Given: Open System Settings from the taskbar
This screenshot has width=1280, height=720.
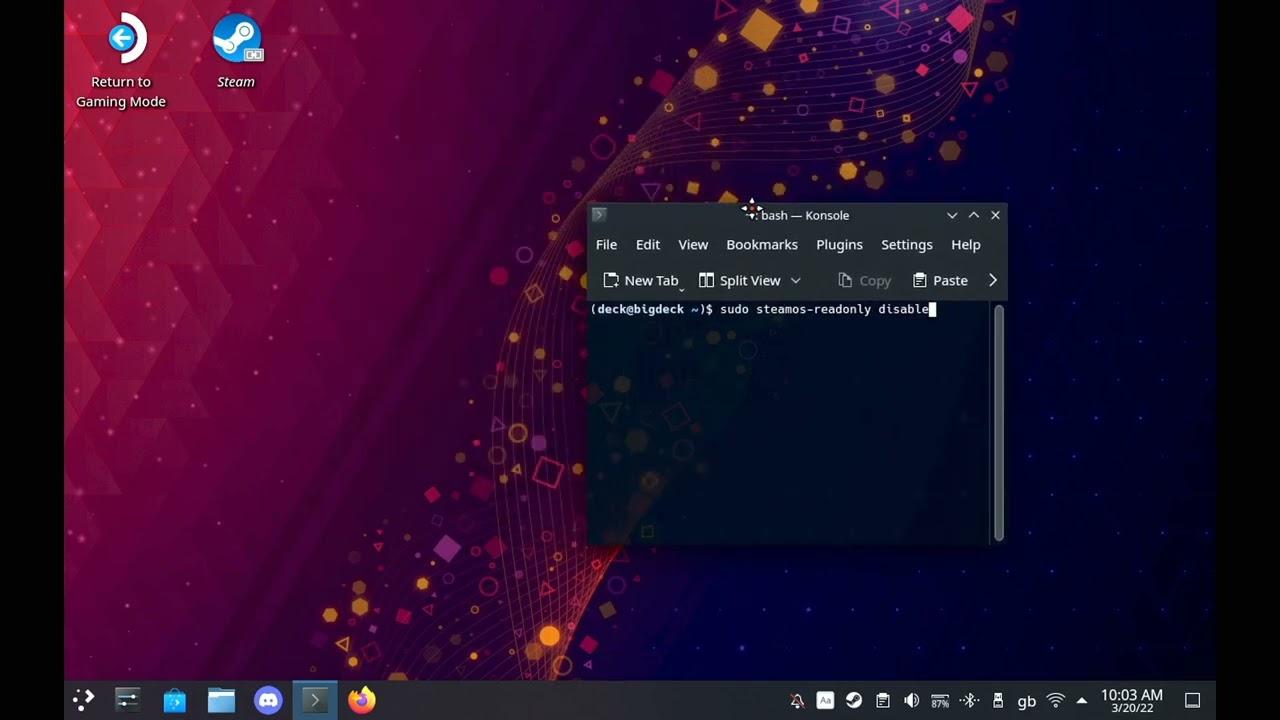Looking at the screenshot, I should tap(127, 700).
